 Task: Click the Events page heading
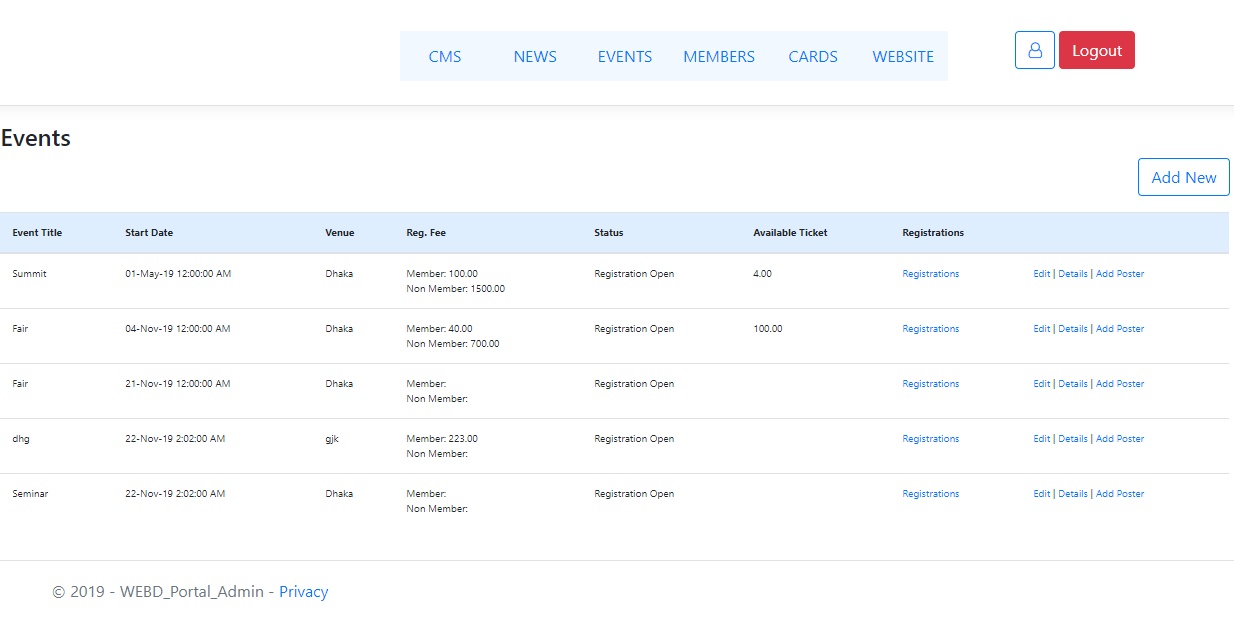click(x=36, y=138)
